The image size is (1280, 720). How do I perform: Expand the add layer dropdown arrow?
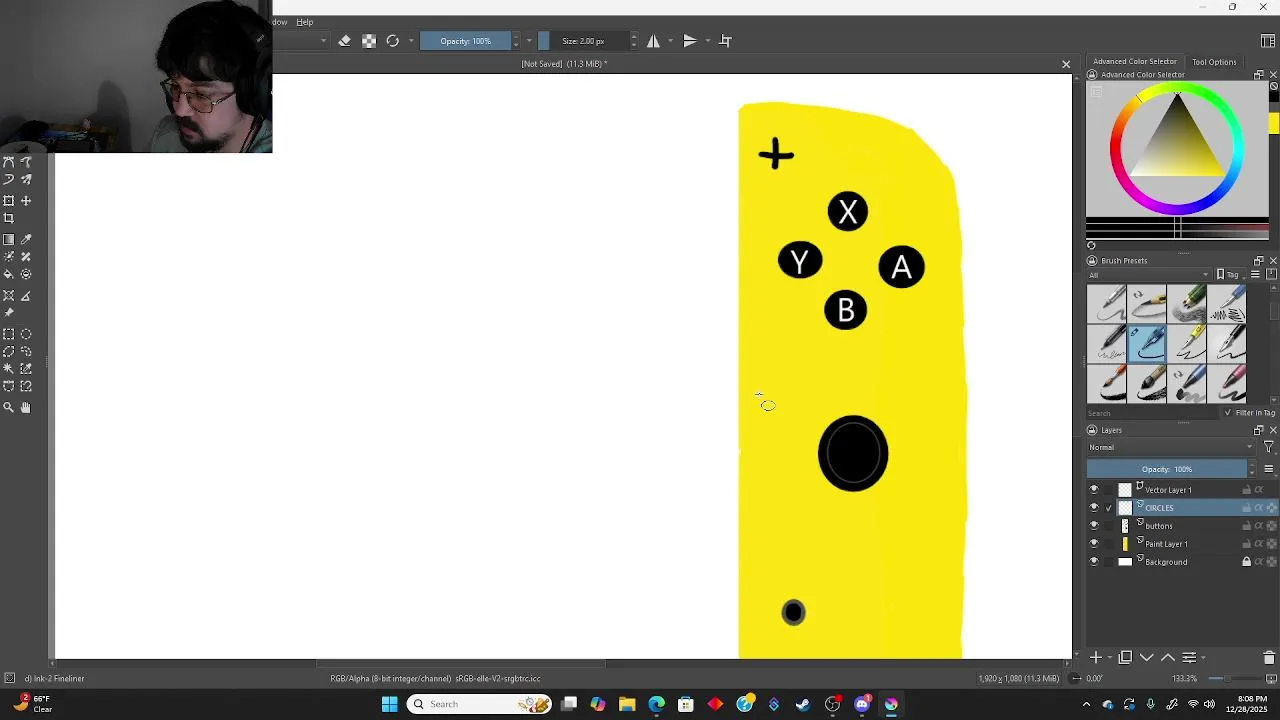(1108, 658)
